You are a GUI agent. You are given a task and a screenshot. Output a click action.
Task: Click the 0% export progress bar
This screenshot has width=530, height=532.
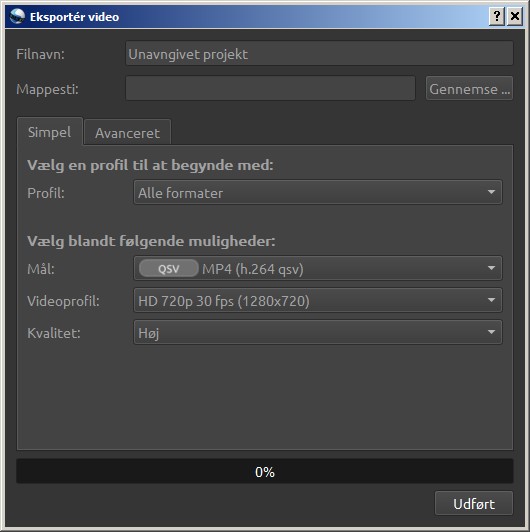click(265, 471)
